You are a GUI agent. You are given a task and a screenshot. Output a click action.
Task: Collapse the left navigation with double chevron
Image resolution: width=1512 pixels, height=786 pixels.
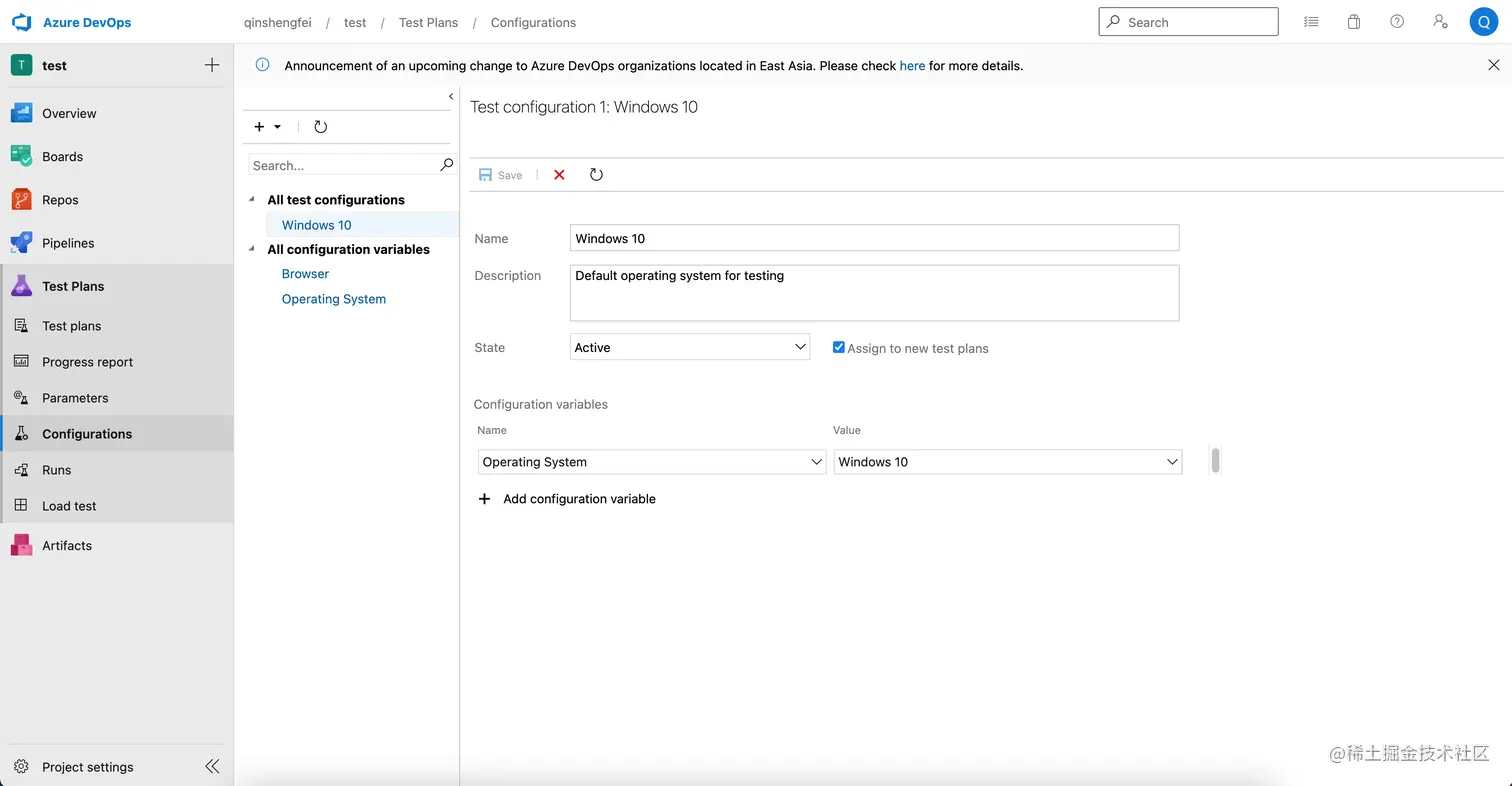point(212,767)
